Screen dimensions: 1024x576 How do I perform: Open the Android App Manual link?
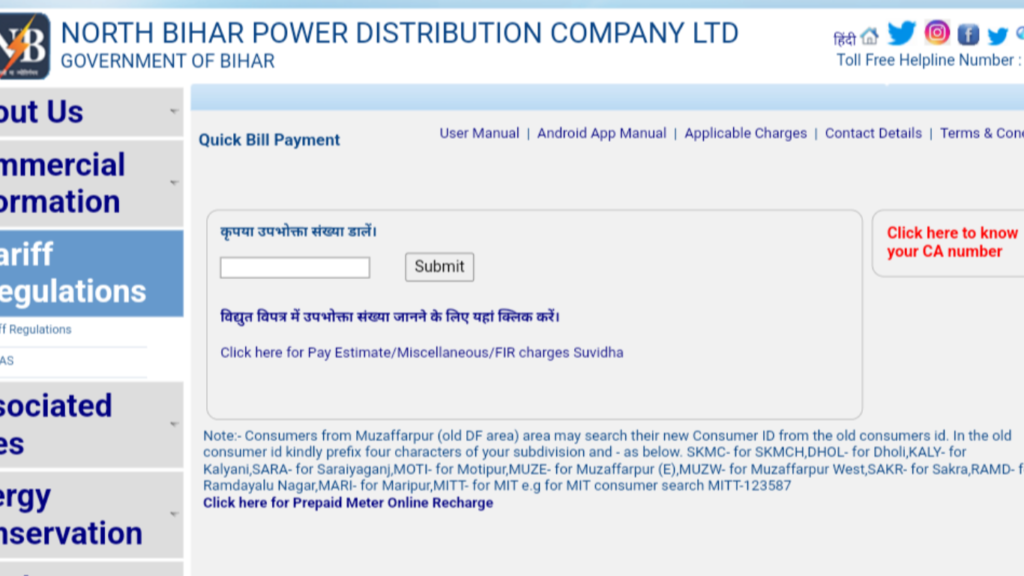[601, 133]
